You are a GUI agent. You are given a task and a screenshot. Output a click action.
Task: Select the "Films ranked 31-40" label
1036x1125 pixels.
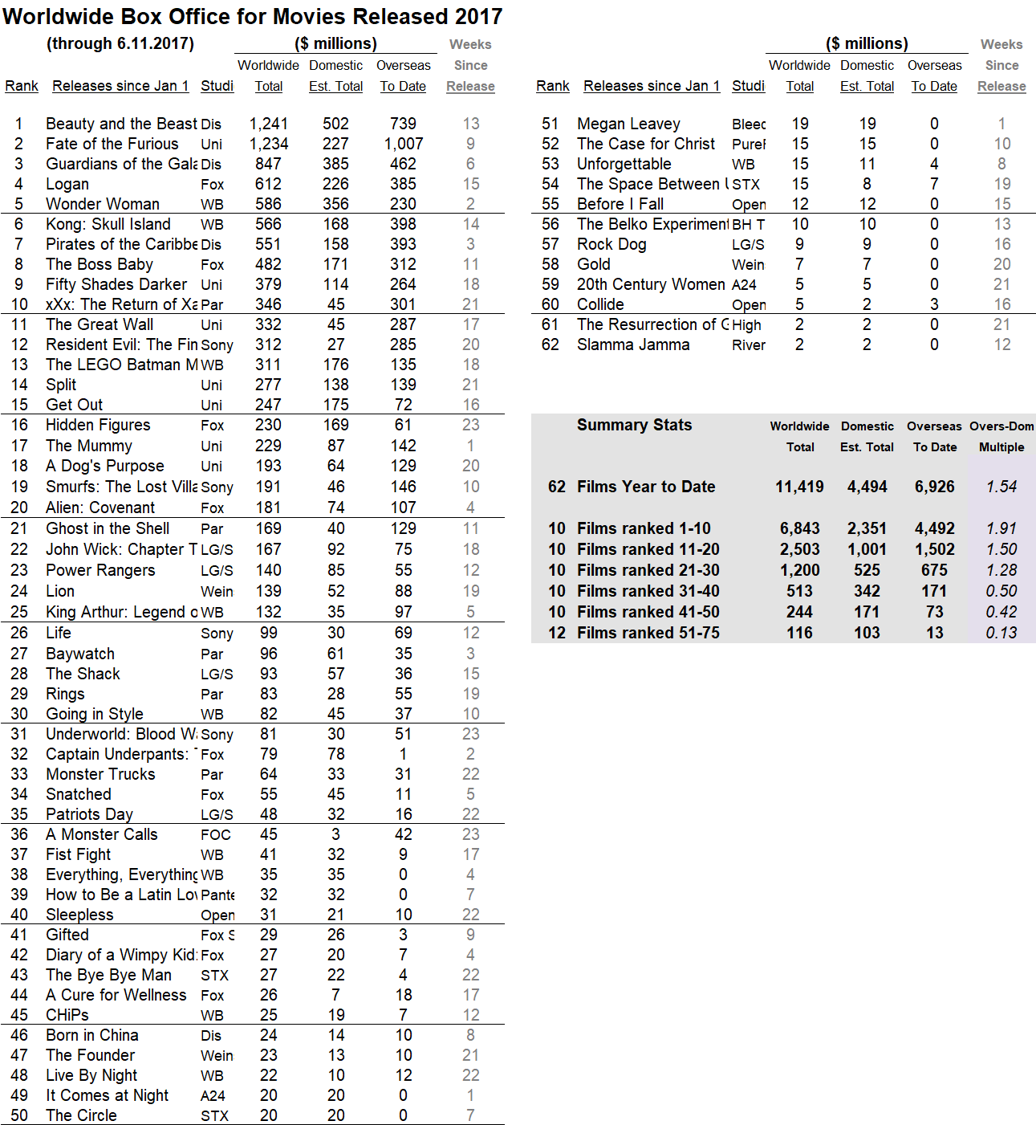click(x=649, y=591)
